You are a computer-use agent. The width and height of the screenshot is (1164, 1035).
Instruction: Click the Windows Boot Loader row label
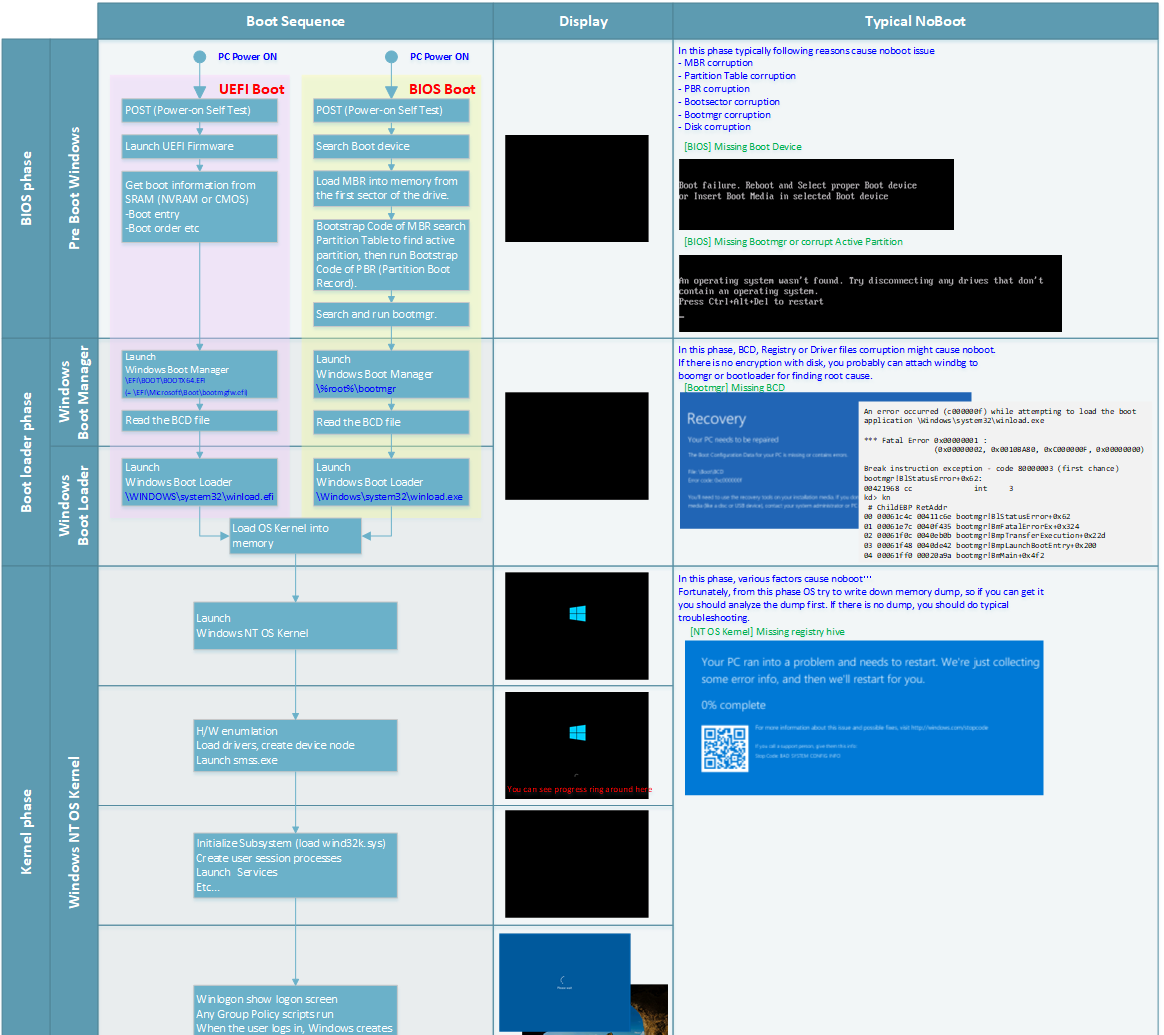point(74,506)
